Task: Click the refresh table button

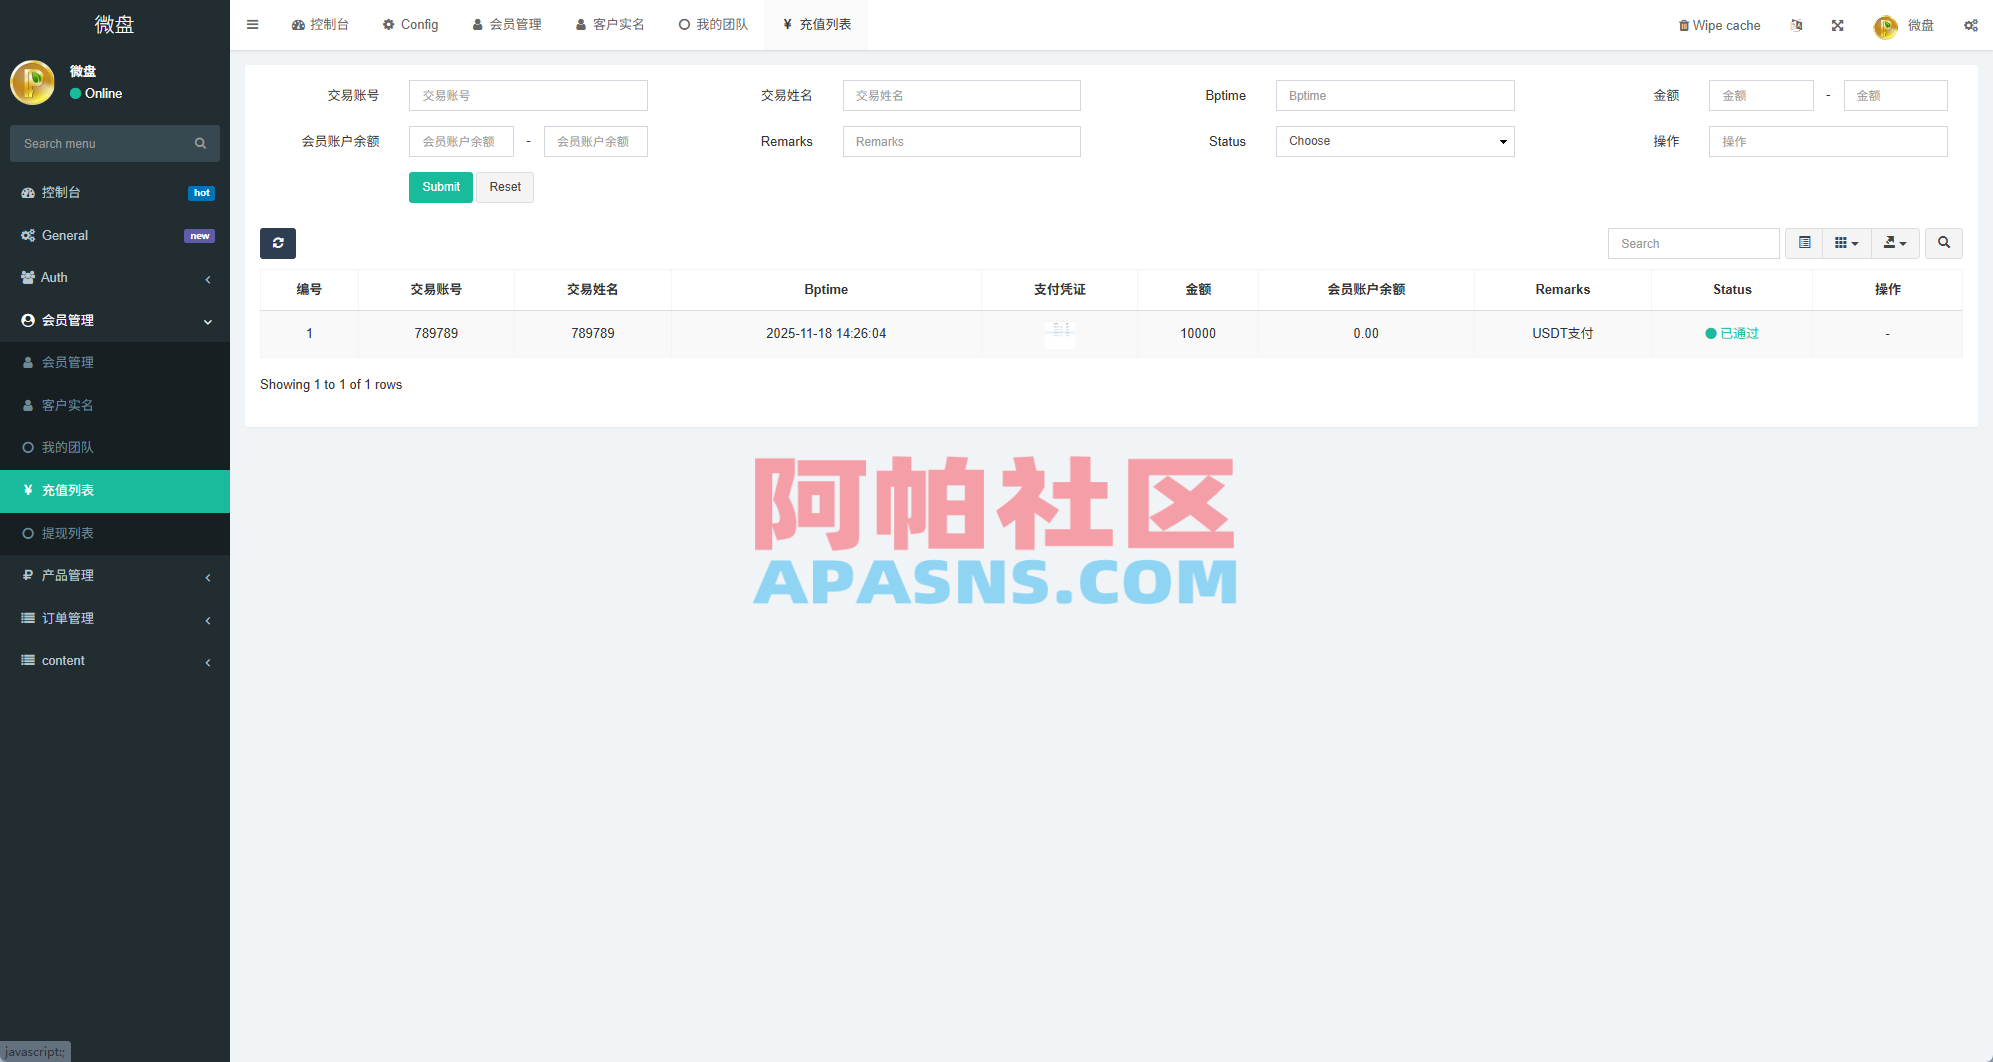Action: coord(278,243)
